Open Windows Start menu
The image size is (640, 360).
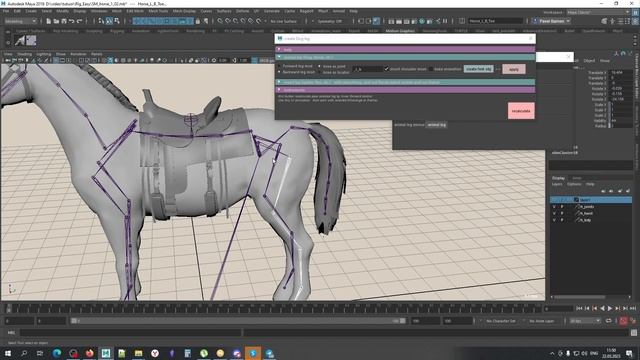click(8, 353)
